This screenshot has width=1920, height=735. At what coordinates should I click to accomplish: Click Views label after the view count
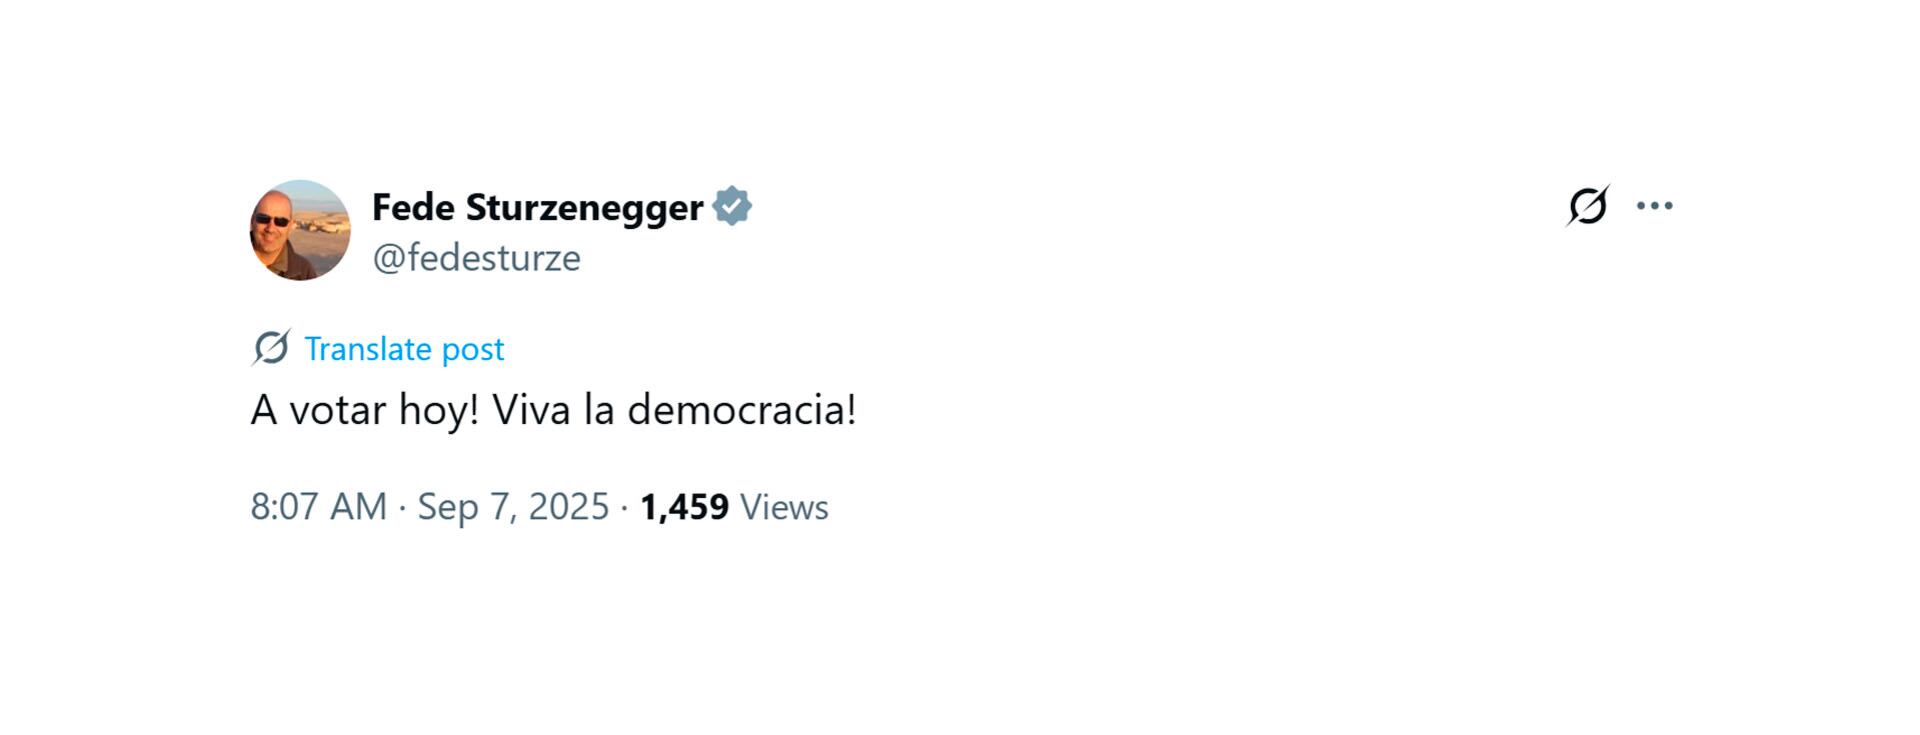click(x=783, y=508)
